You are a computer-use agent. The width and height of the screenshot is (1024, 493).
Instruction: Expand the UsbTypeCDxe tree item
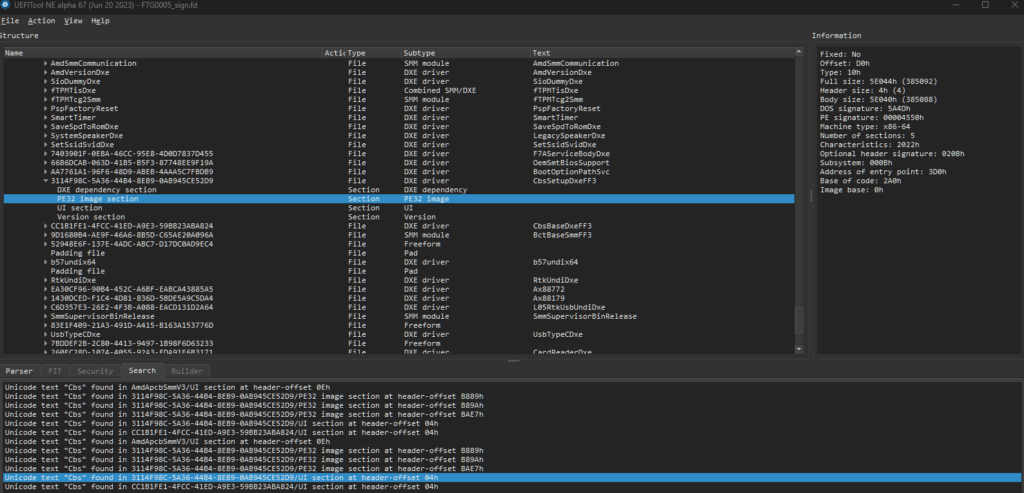tap(46, 334)
